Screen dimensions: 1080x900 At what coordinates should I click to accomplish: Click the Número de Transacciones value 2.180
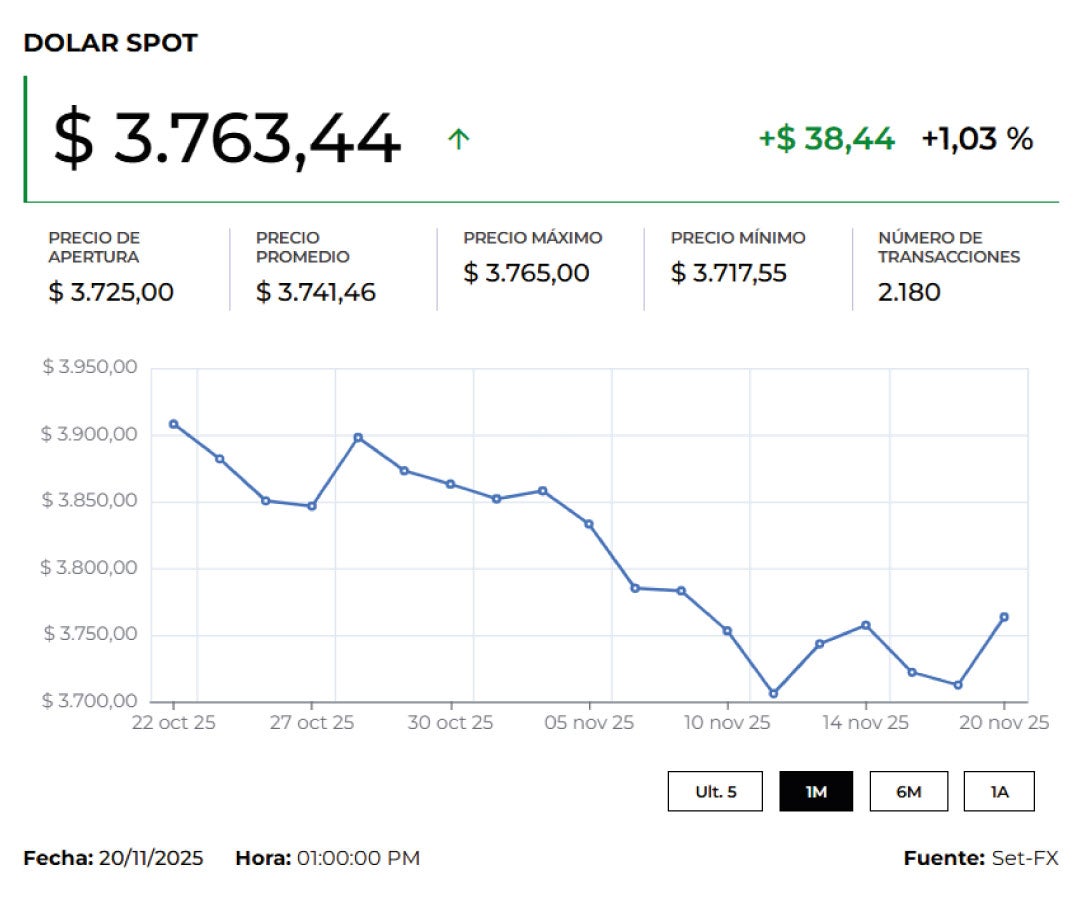pyautogui.click(x=909, y=292)
